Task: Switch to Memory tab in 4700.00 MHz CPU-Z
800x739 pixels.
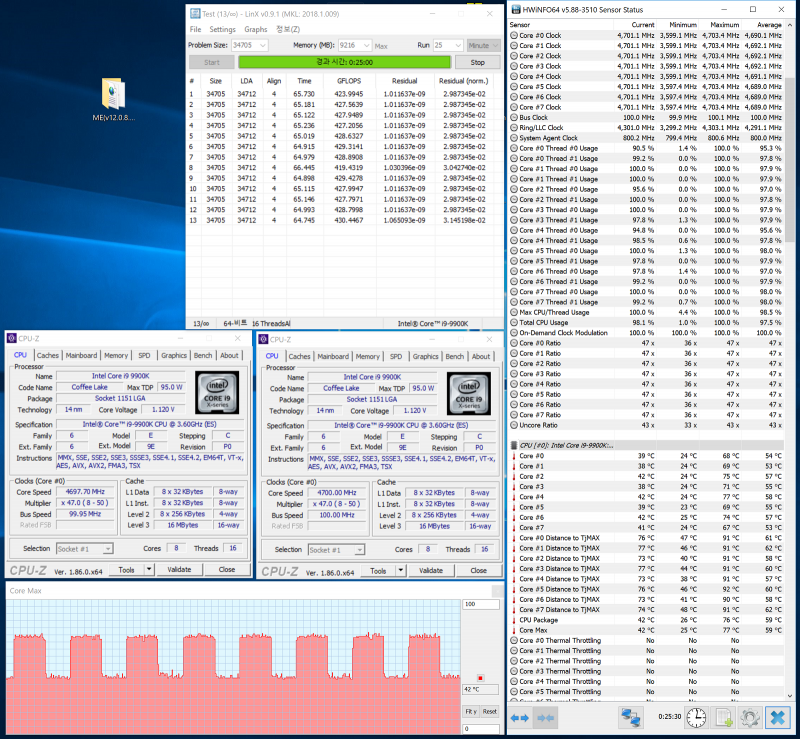Action: (368, 356)
